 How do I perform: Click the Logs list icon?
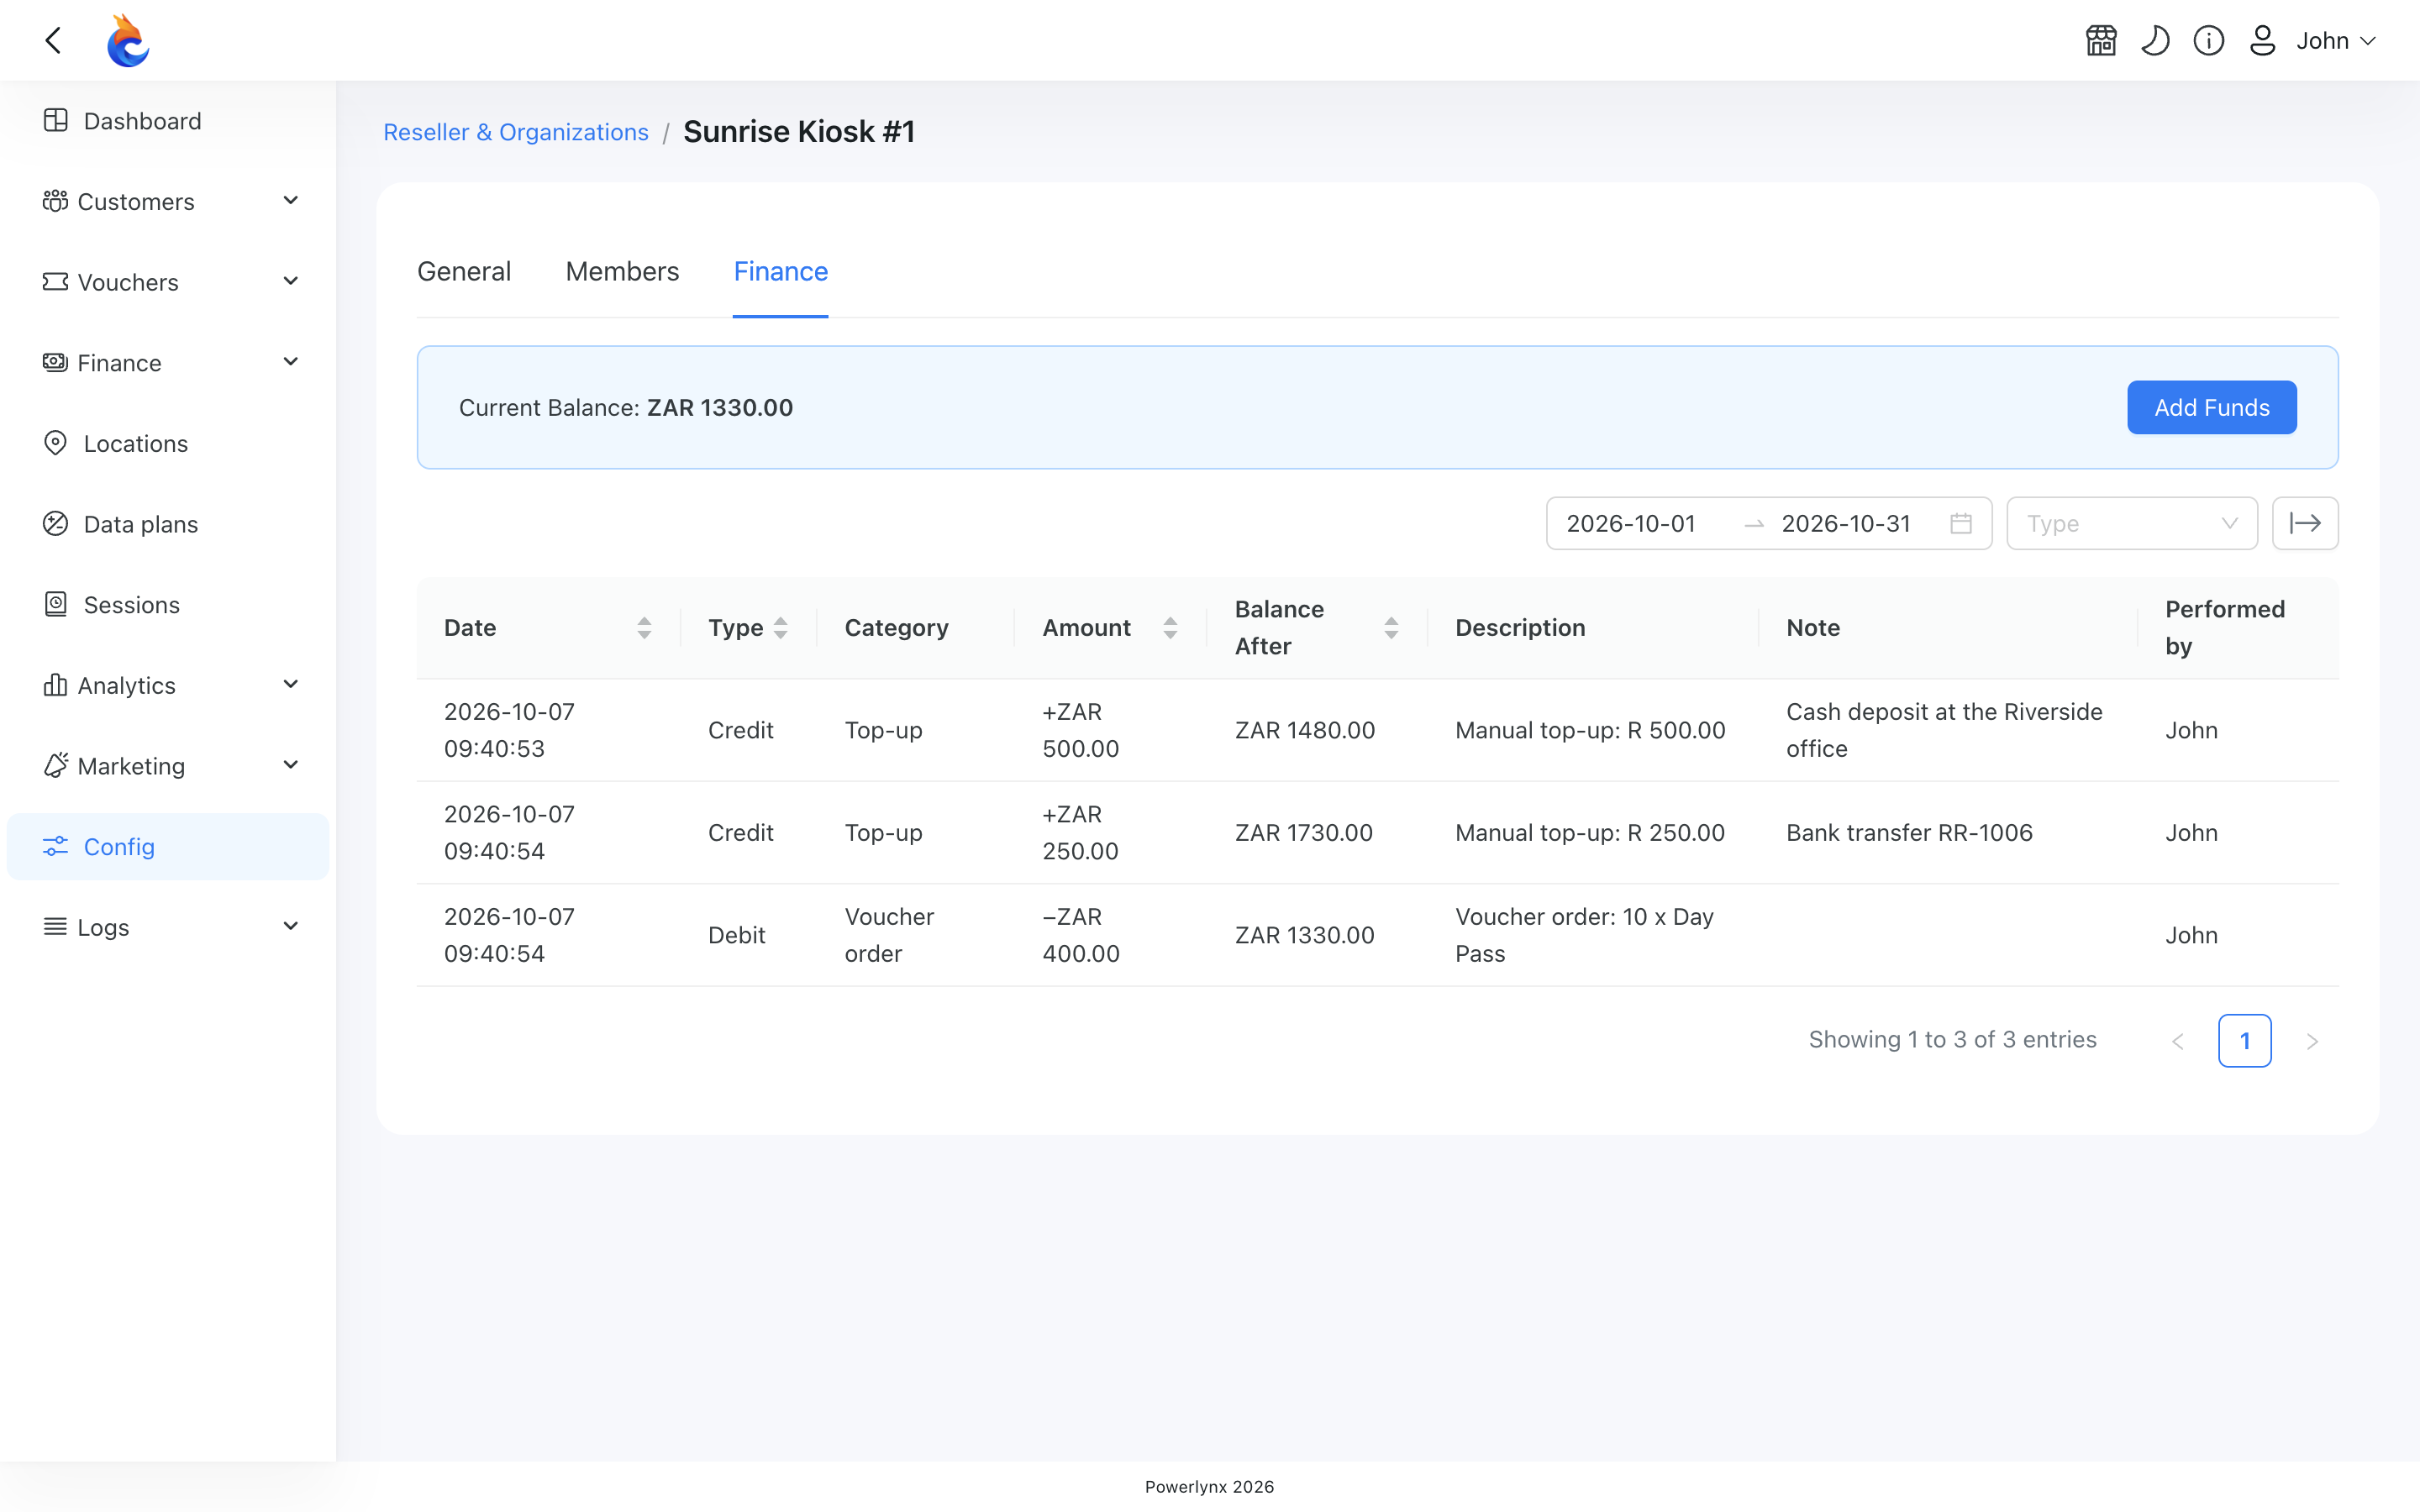pos(55,927)
